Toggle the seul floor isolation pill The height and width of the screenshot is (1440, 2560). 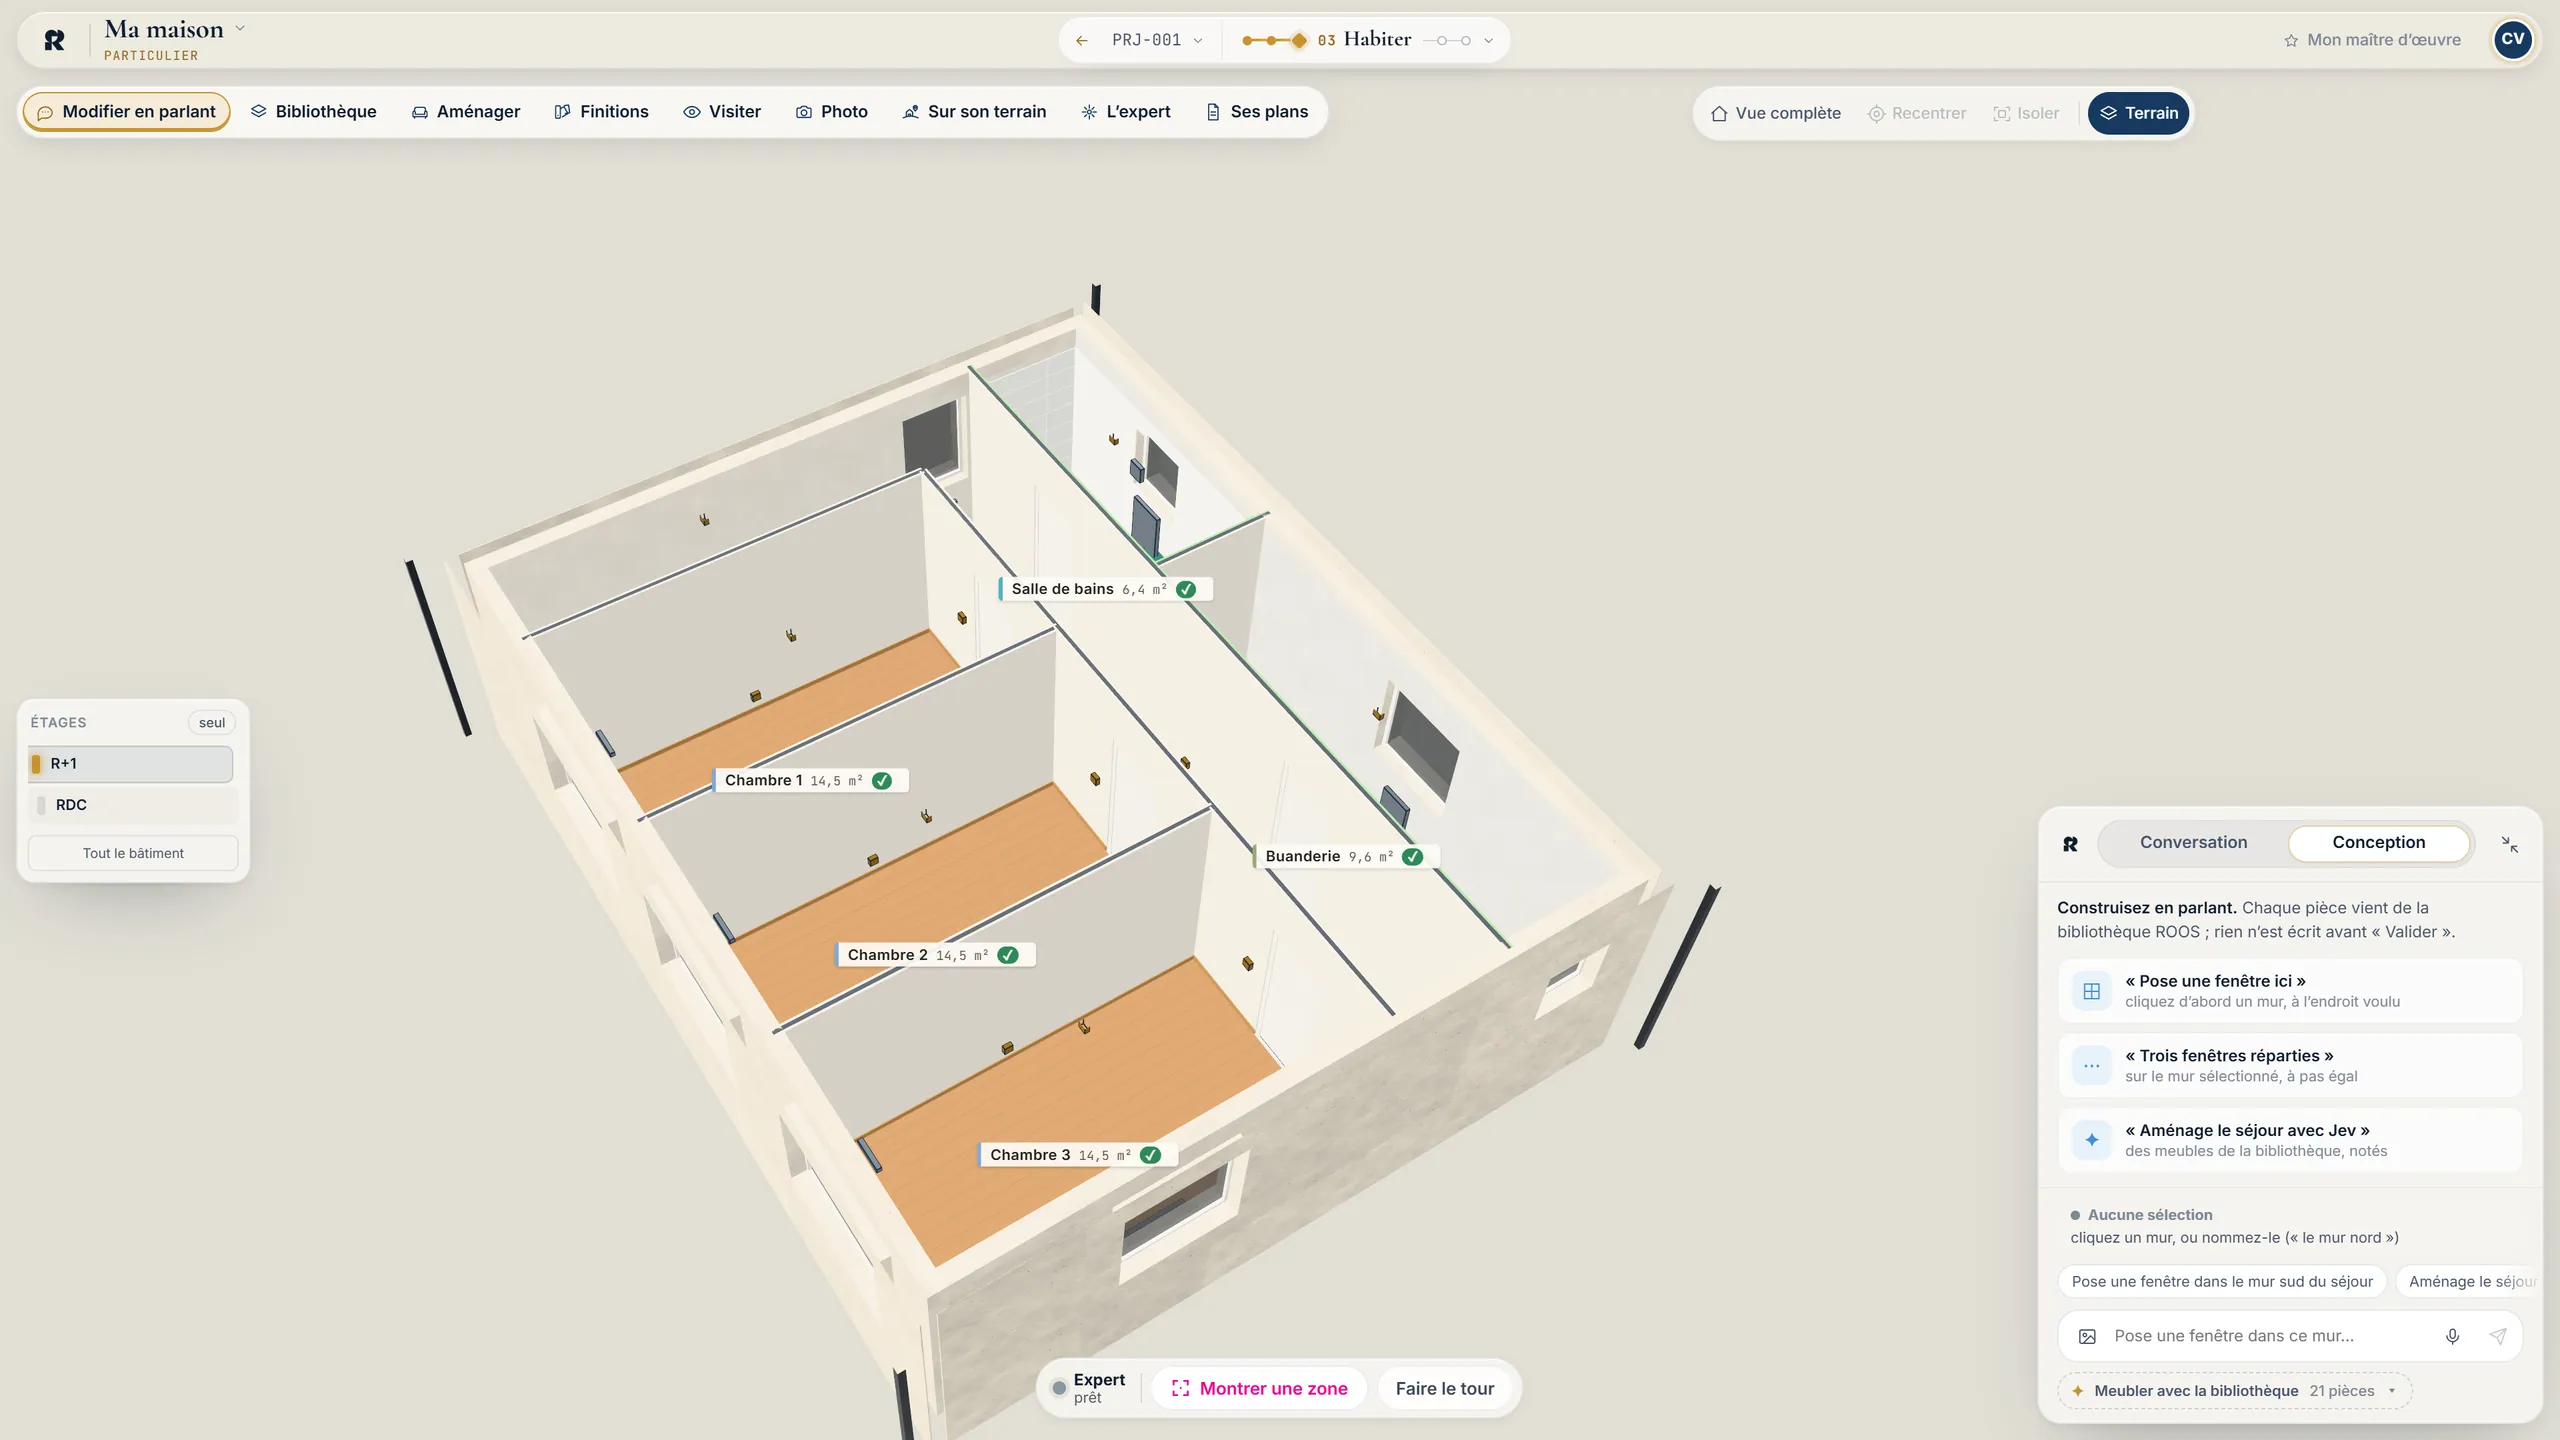click(211, 723)
